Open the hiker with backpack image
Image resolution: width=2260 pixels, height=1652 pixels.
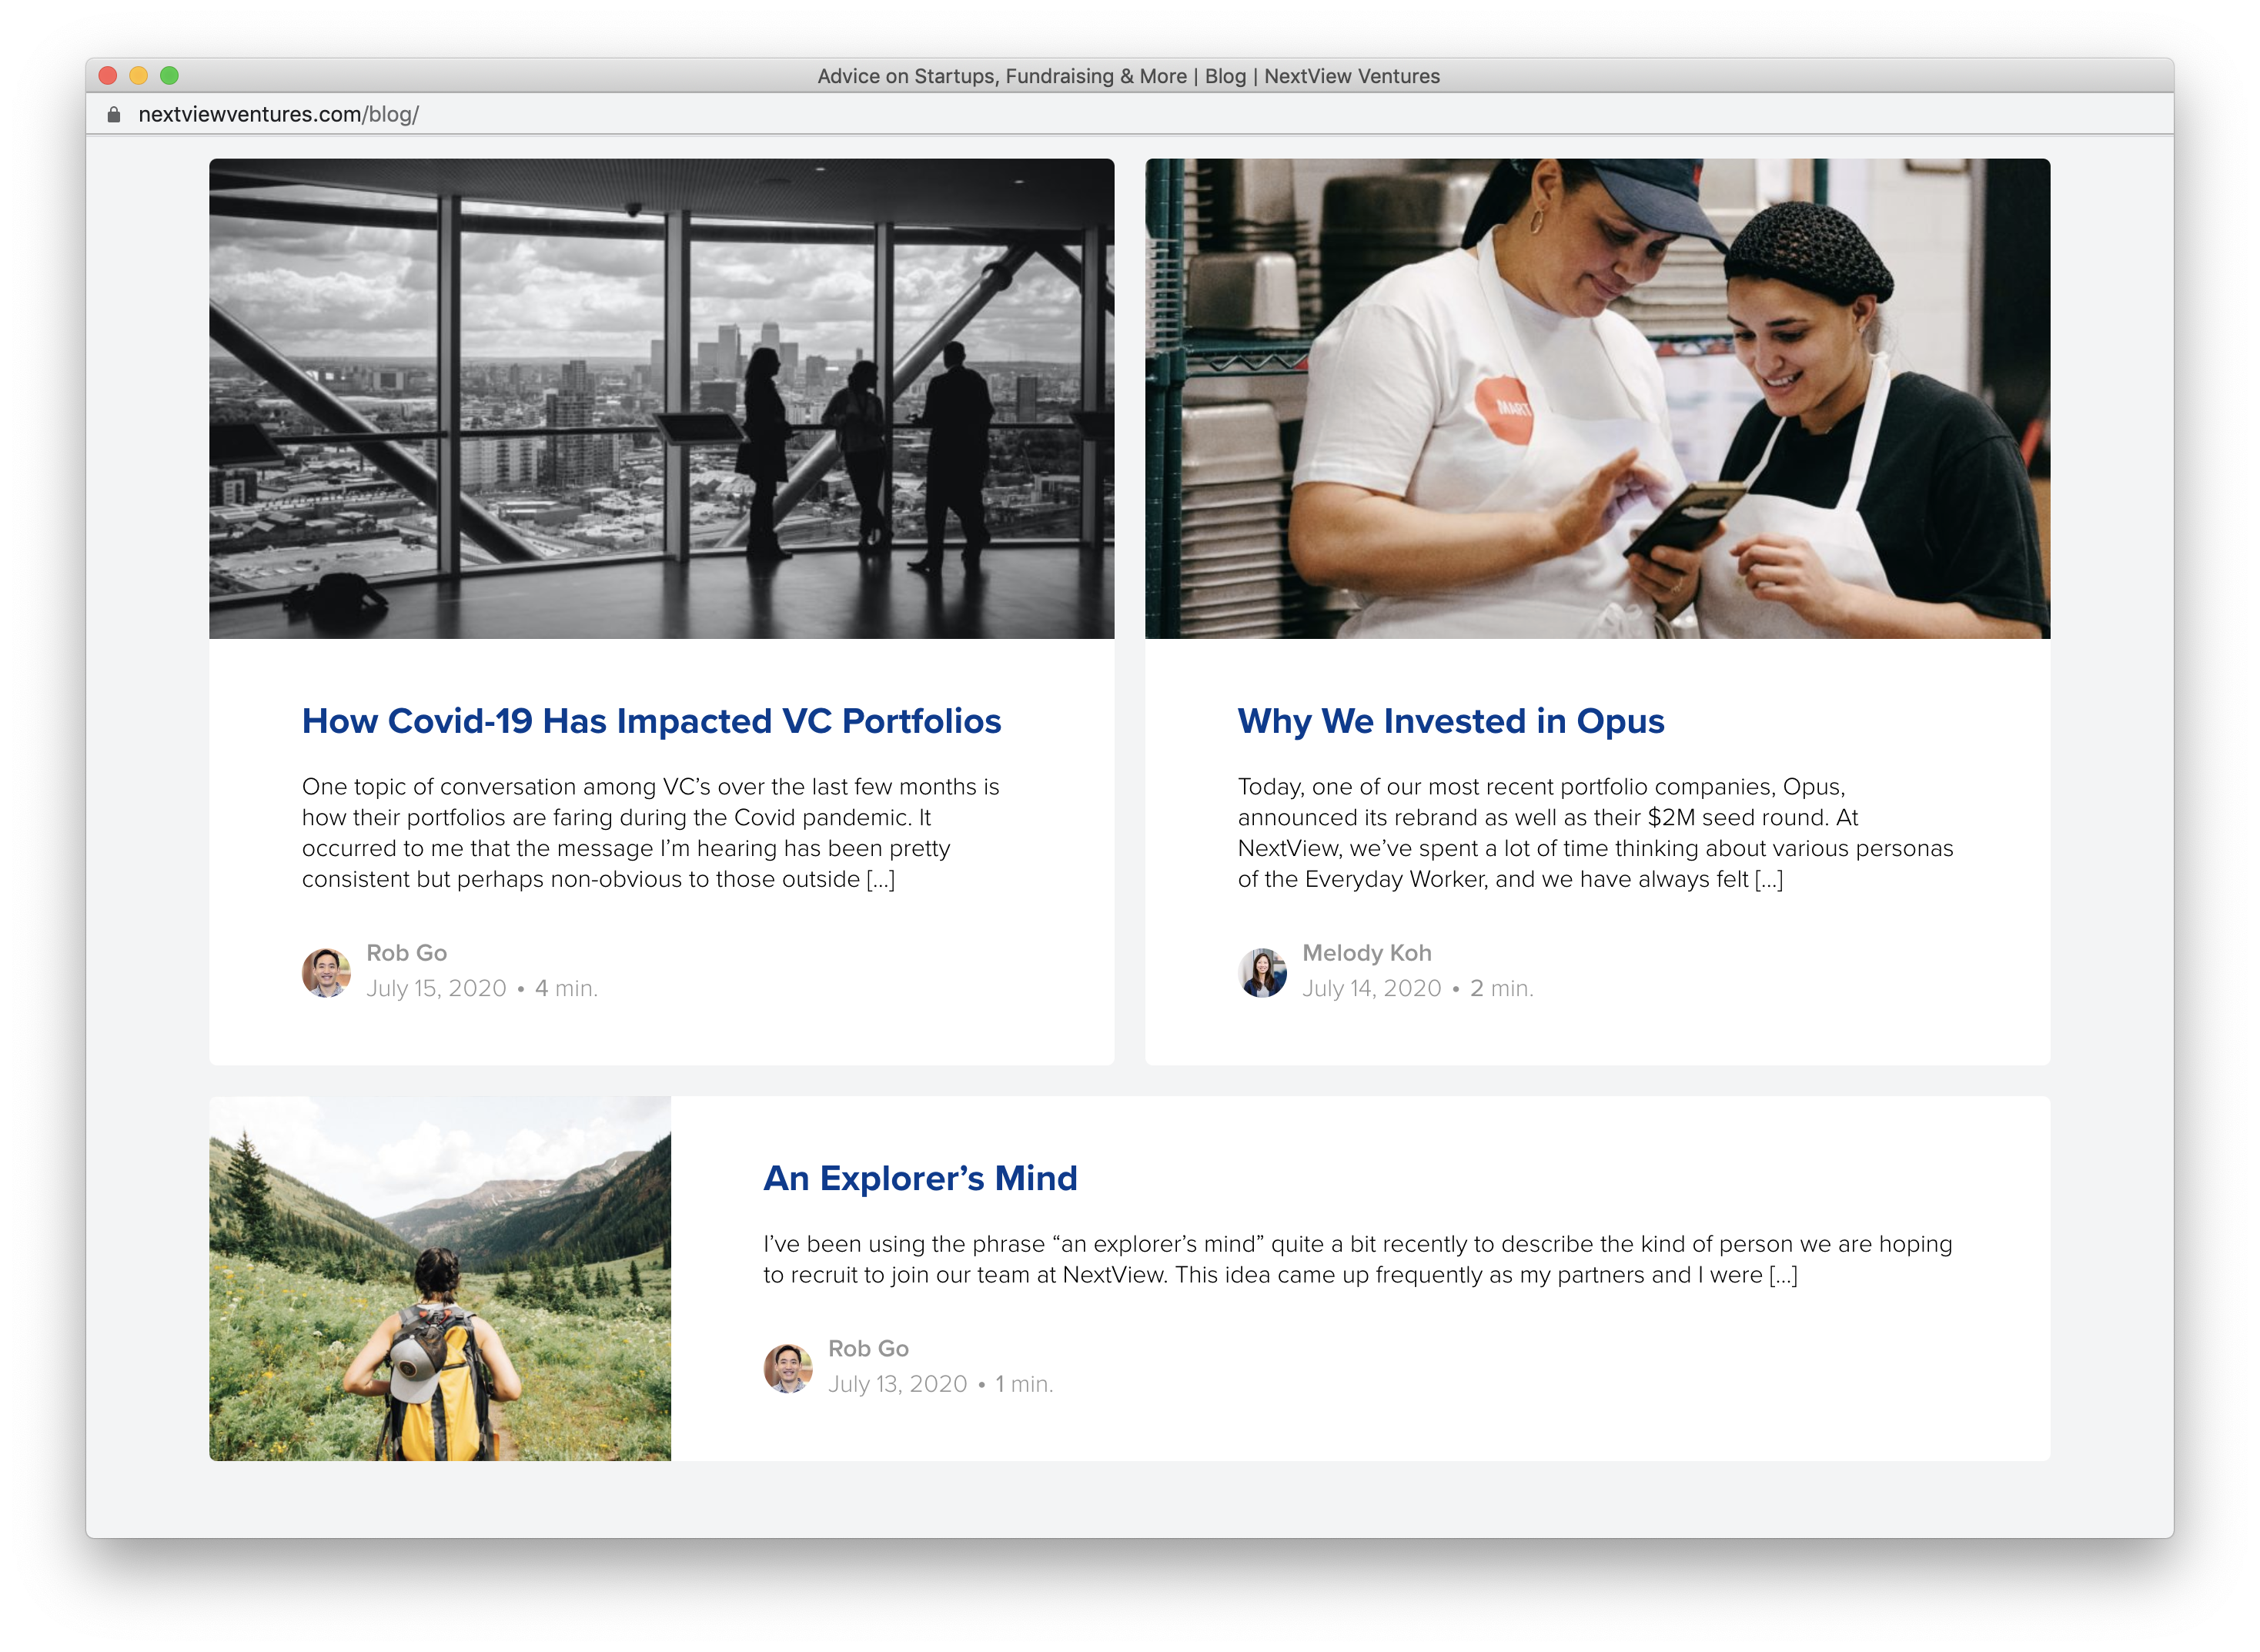[x=440, y=1279]
